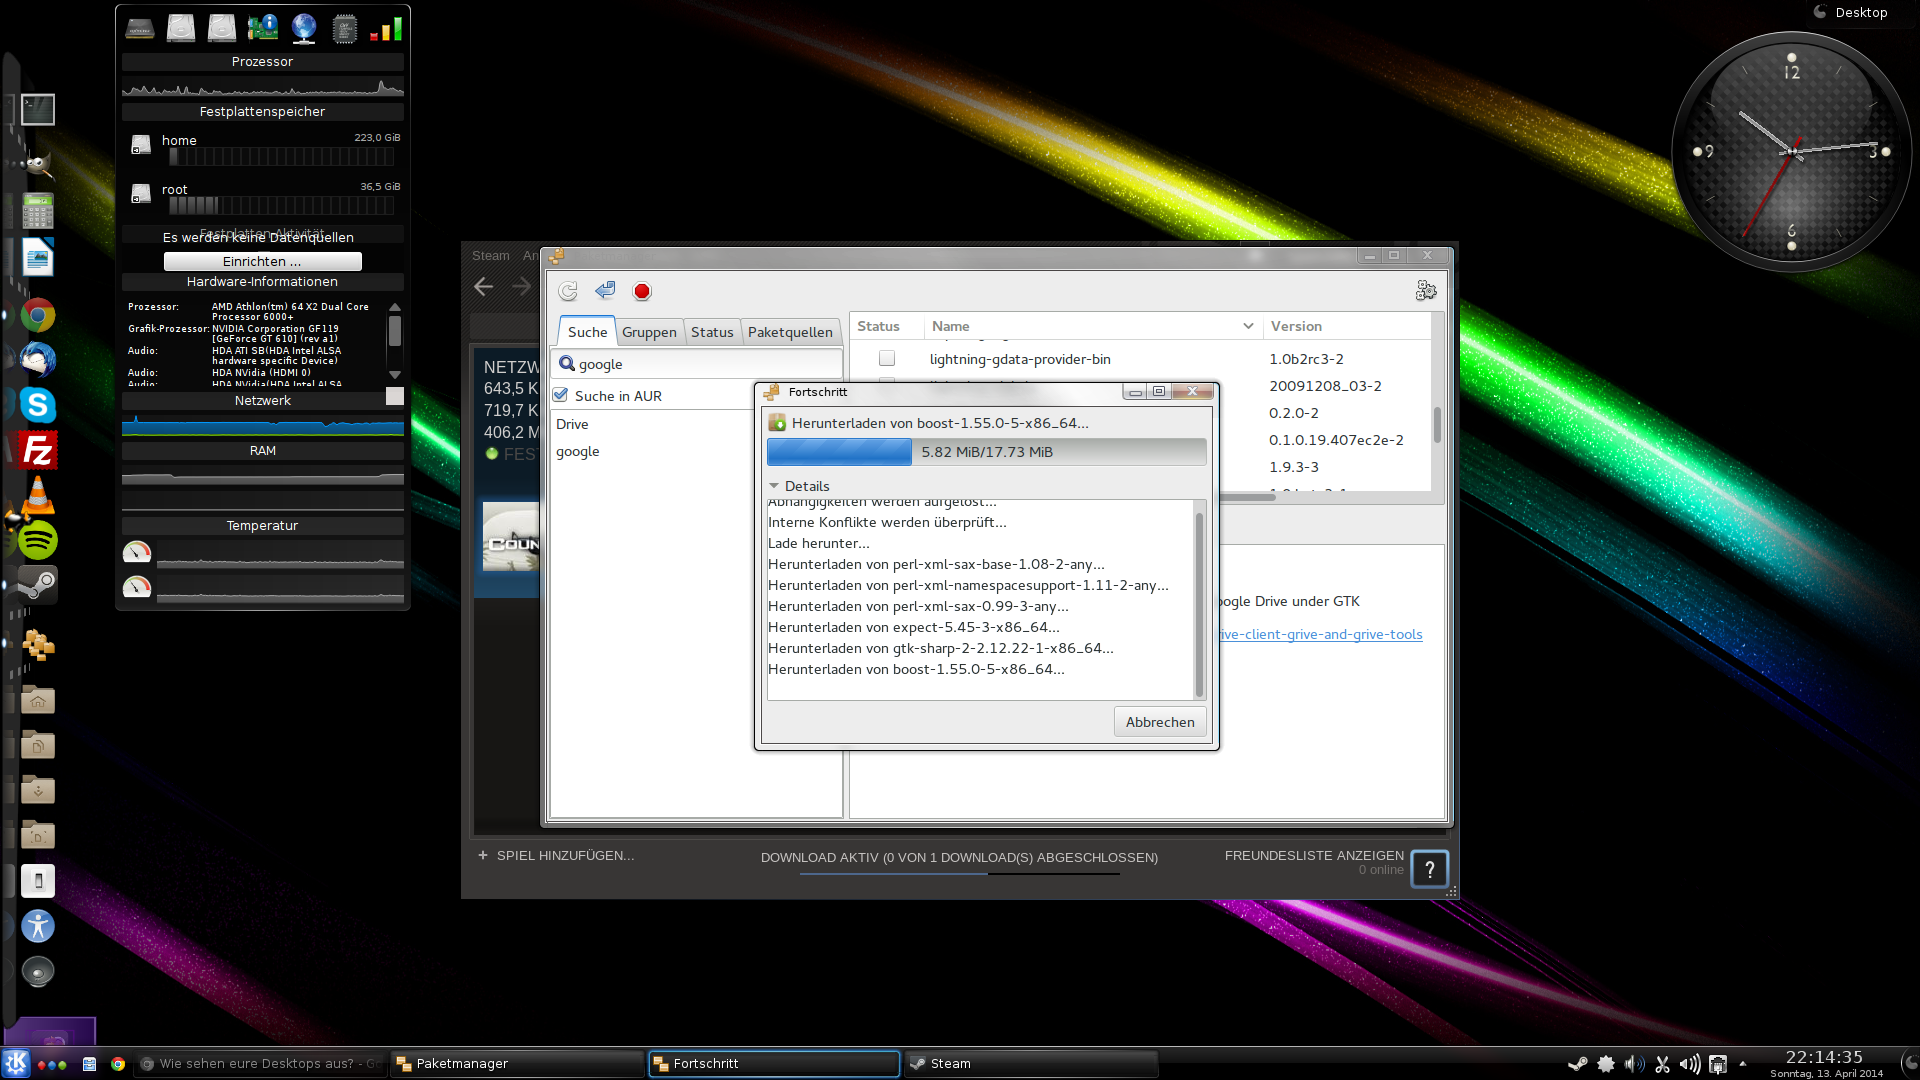Screen dimensions: 1920x1080
Task: Click the blue apply arrow icon
Action: [x=605, y=291]
